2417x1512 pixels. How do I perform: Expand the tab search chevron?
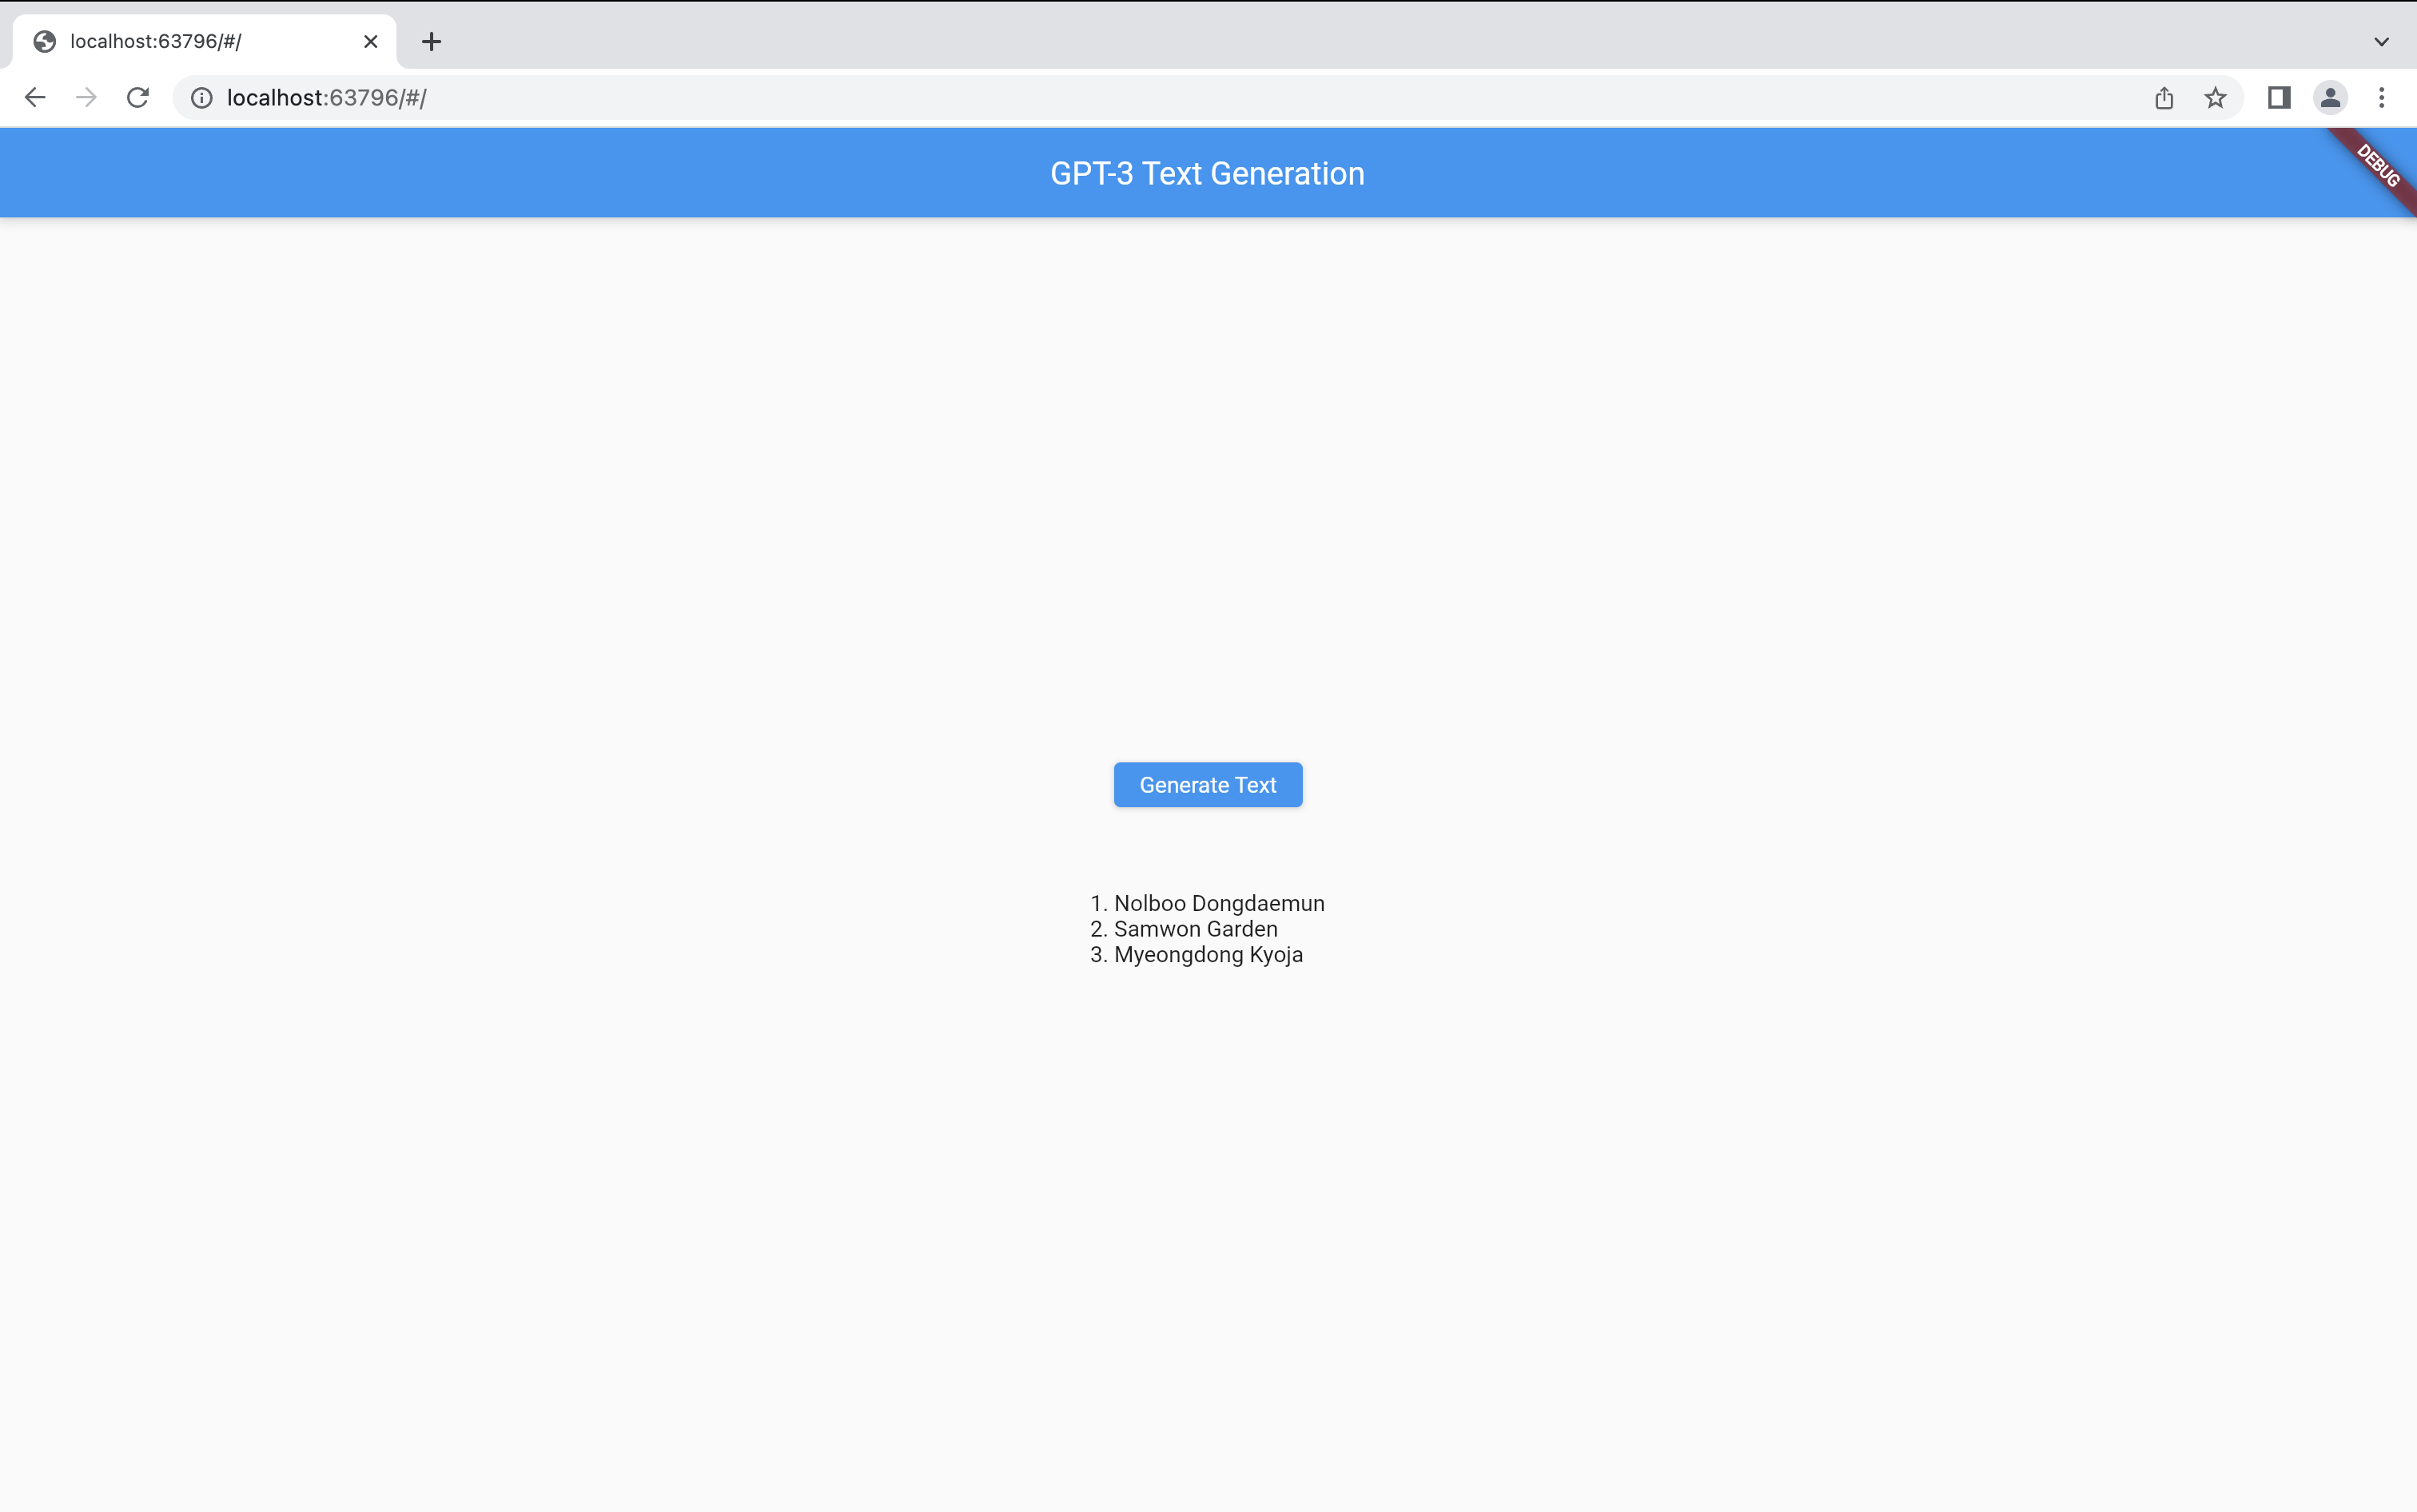click(x=2381, y=42)
